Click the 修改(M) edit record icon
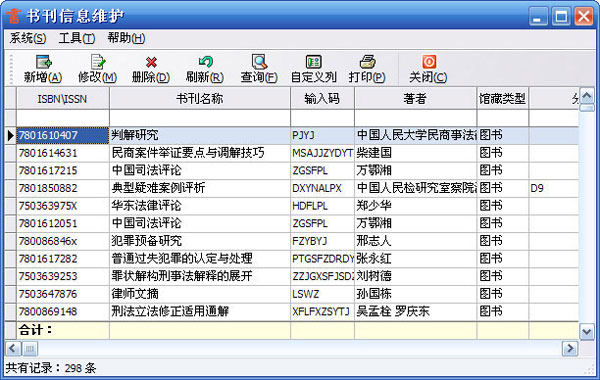The image size is (600, 380). pyautogui.click(x=98, y=62)
